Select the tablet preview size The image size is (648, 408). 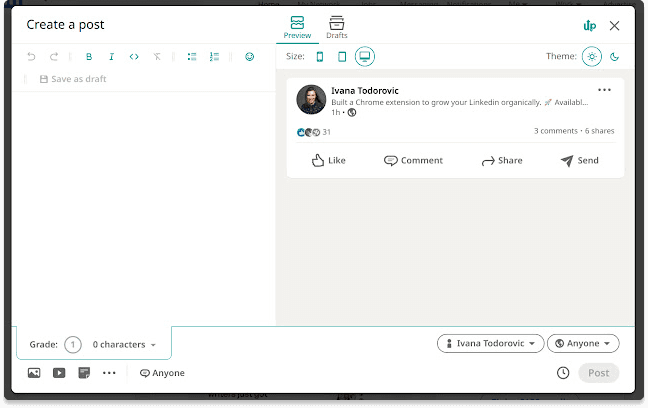pos(342,57)
